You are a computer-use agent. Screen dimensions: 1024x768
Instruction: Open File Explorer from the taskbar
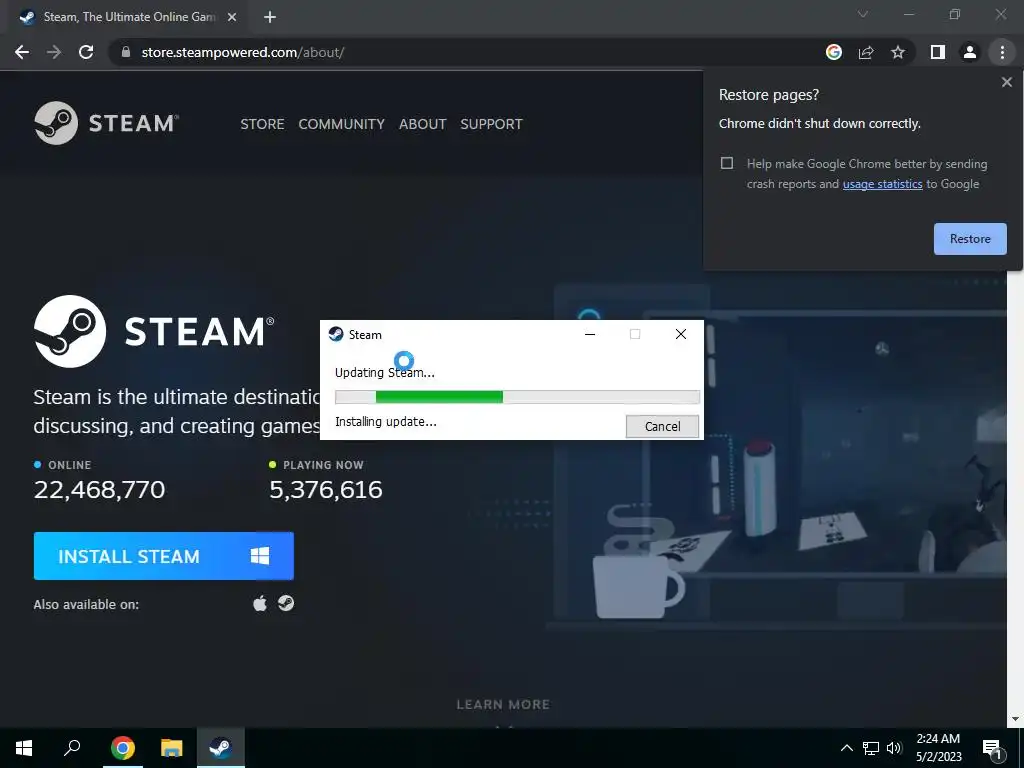172,748
